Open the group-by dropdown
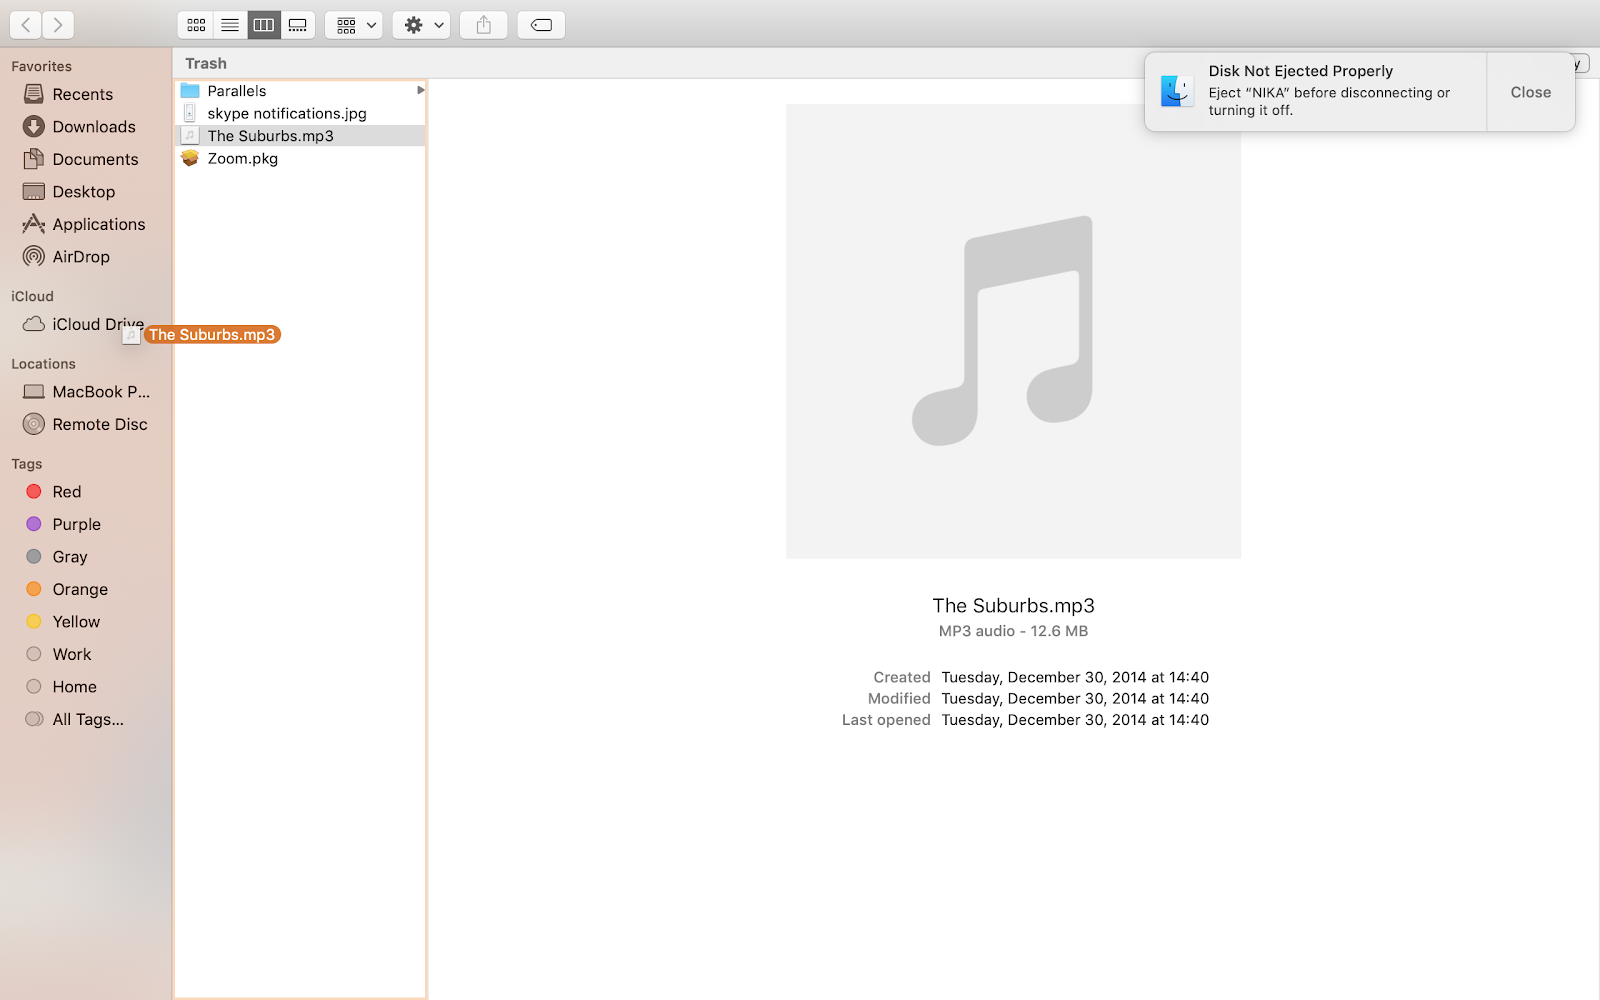 [354, 25]
